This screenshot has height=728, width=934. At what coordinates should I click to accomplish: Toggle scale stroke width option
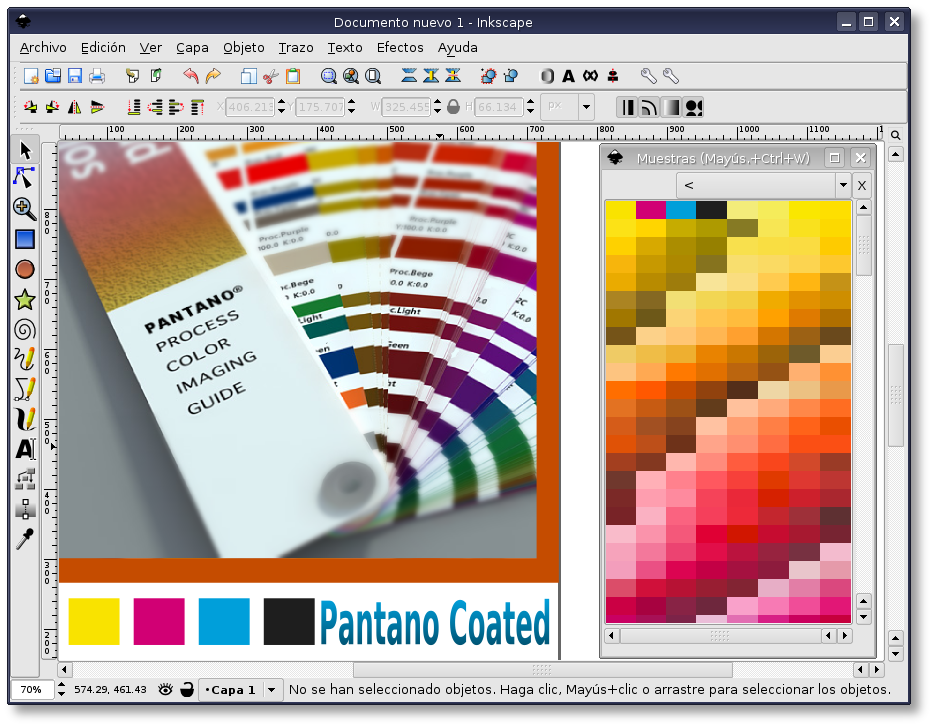click(x=627, y=107)
